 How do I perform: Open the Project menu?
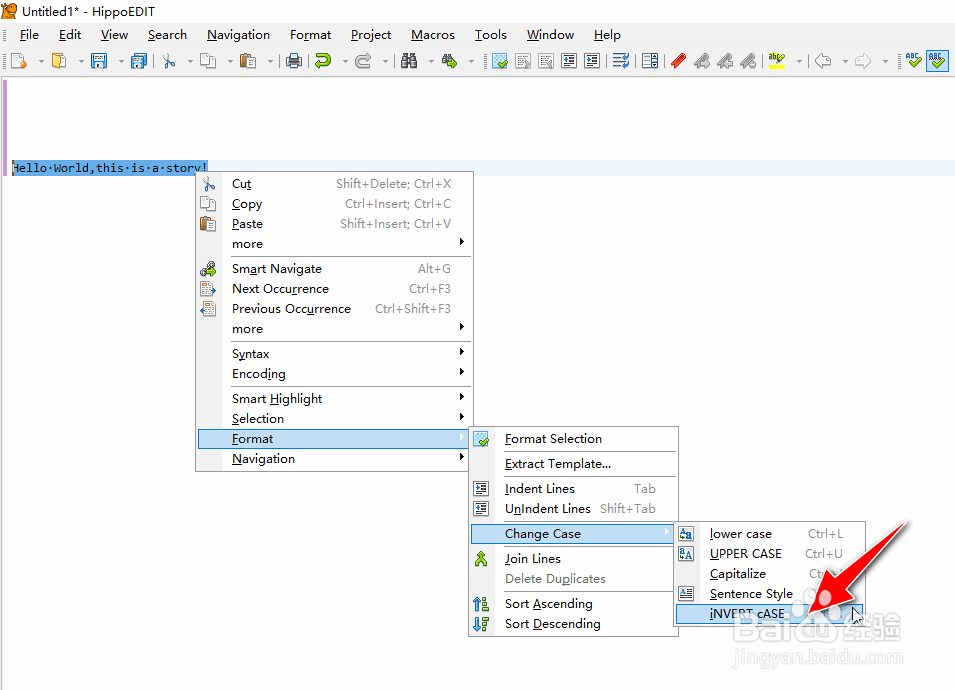tap(371, 35)
